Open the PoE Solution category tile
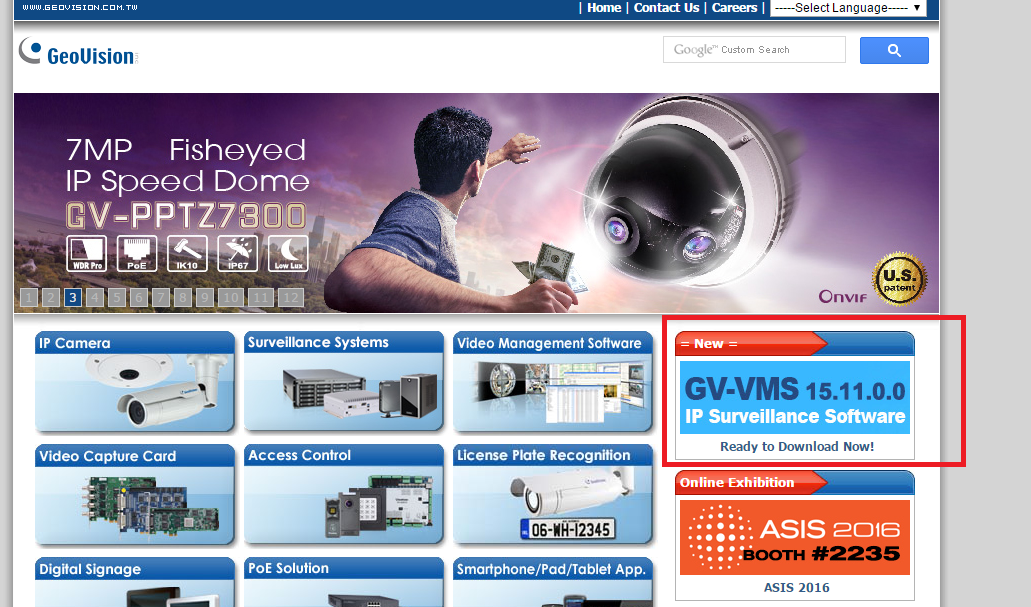1031x607 pixels. click(x=344, y=582)
